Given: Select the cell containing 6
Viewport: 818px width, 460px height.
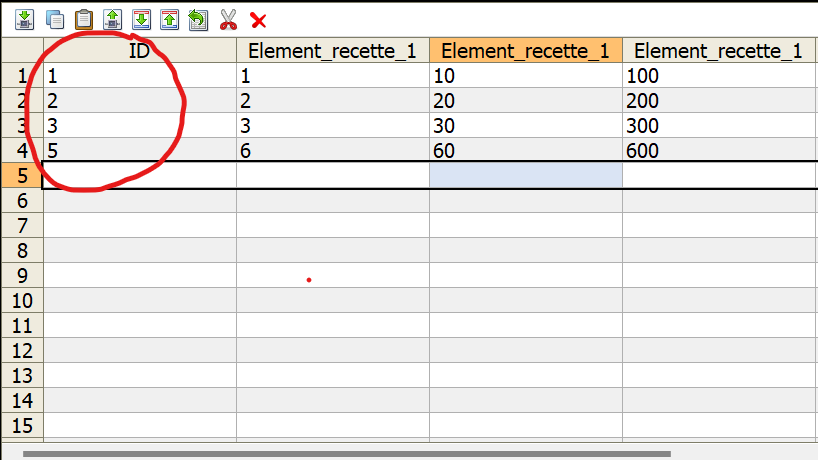Looking at the screenshot, I should pyautogui.click(x=333, y=150).
